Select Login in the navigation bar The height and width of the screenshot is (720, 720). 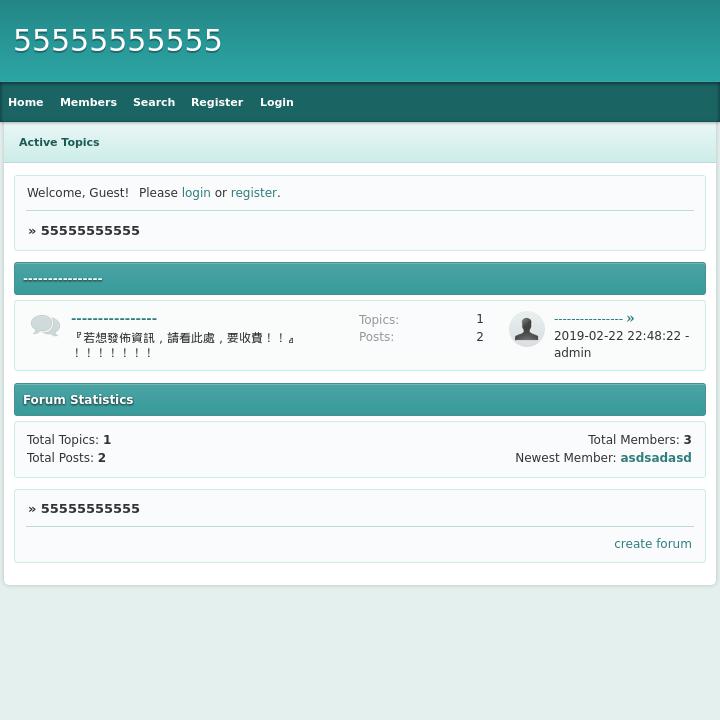tap(276, 102)
